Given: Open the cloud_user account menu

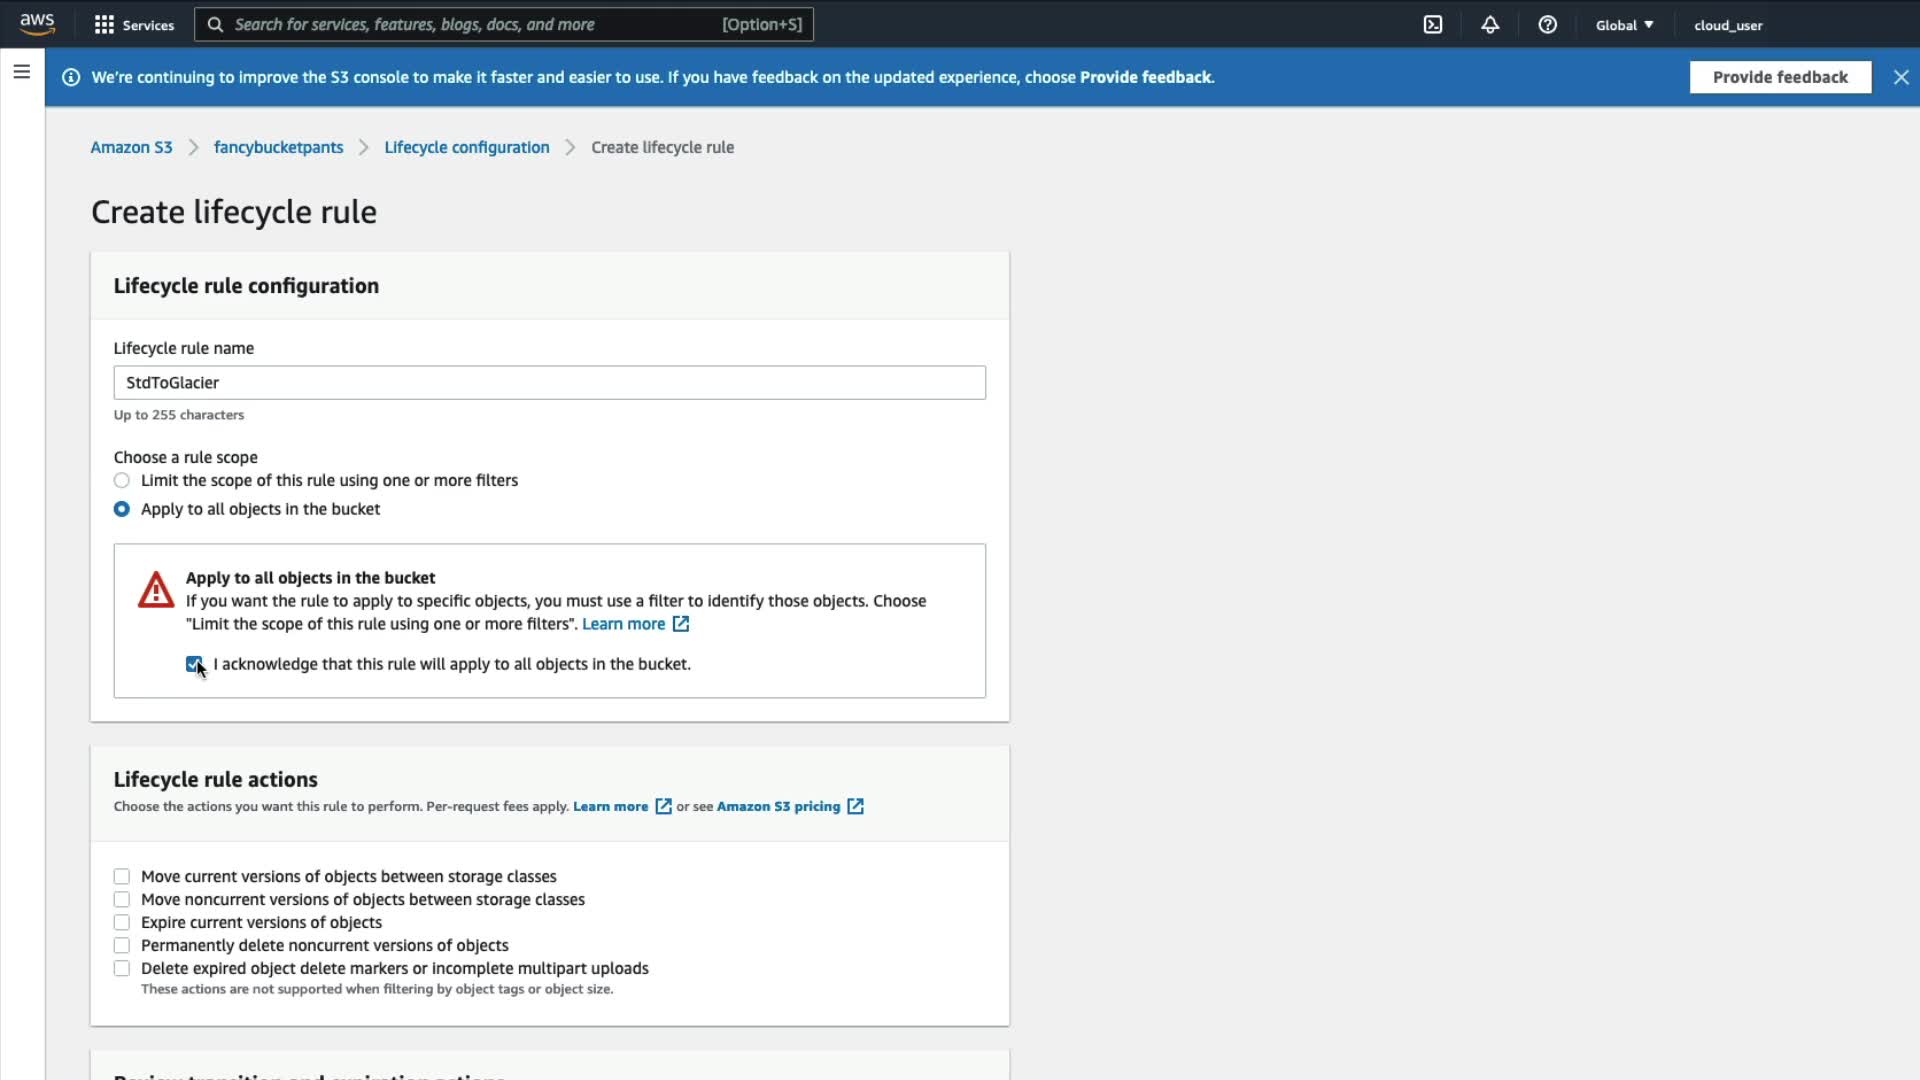Looking at the screenshot, I should point(1727,25).
